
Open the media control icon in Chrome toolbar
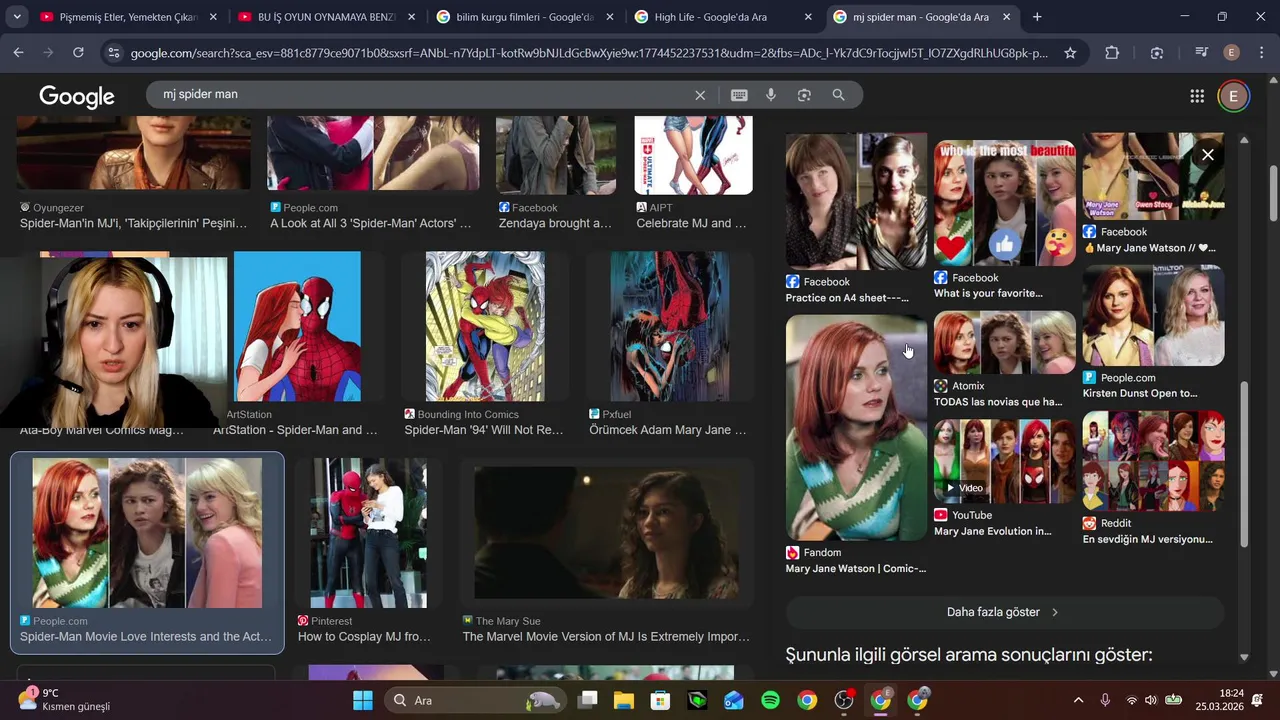[1202, 53]
